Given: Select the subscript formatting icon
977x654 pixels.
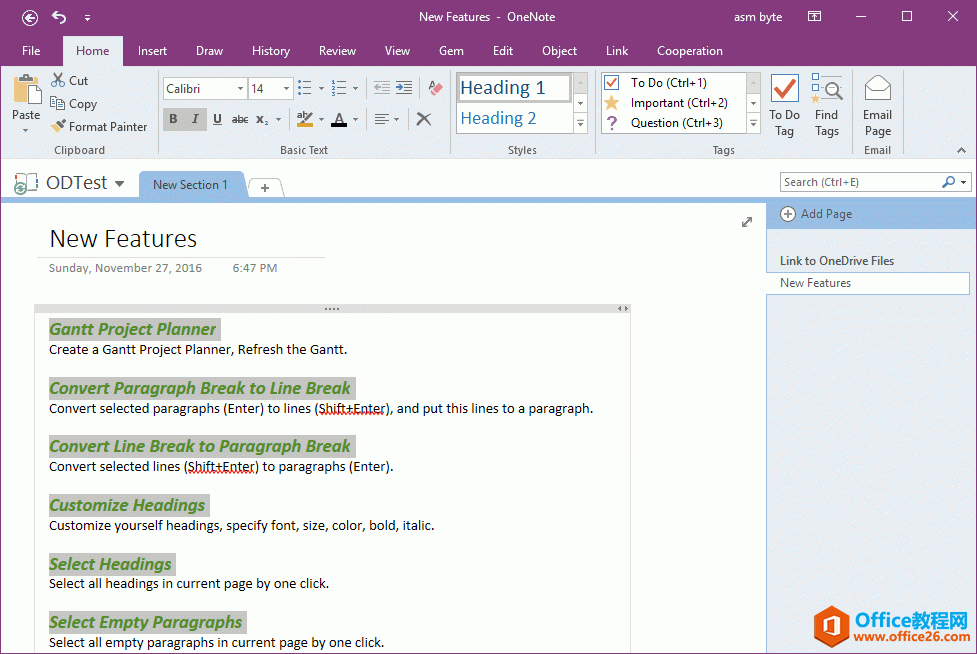Looking at the screenshot, I should pos(261,119).
